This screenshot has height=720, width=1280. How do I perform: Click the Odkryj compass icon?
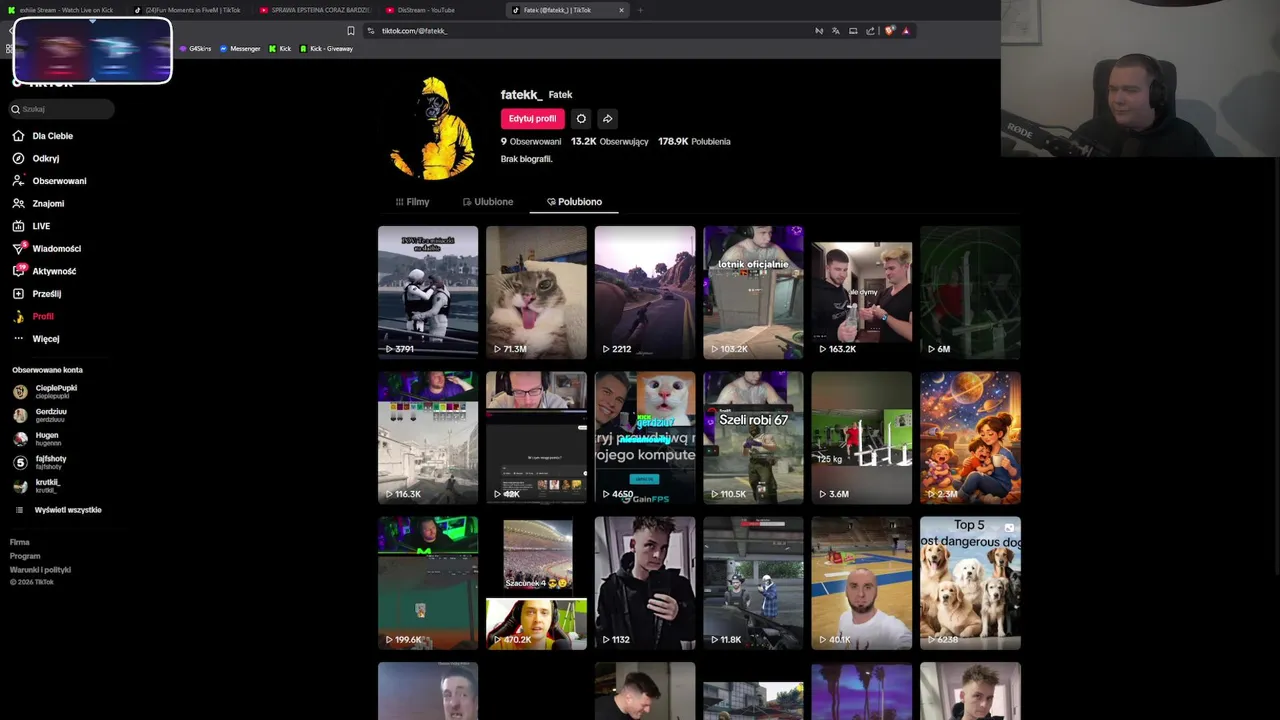18,158
